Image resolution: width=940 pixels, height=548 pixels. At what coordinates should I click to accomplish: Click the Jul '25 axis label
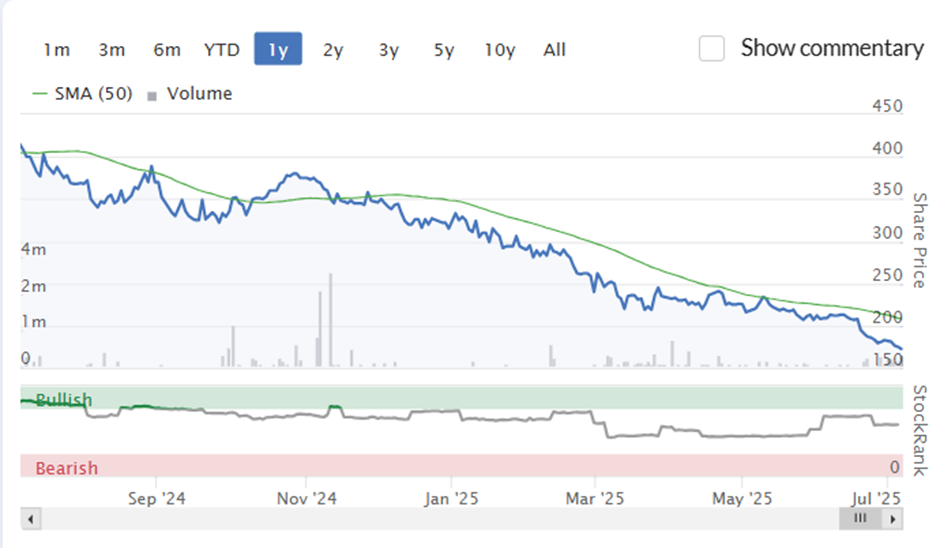click(x=876, y=499)
